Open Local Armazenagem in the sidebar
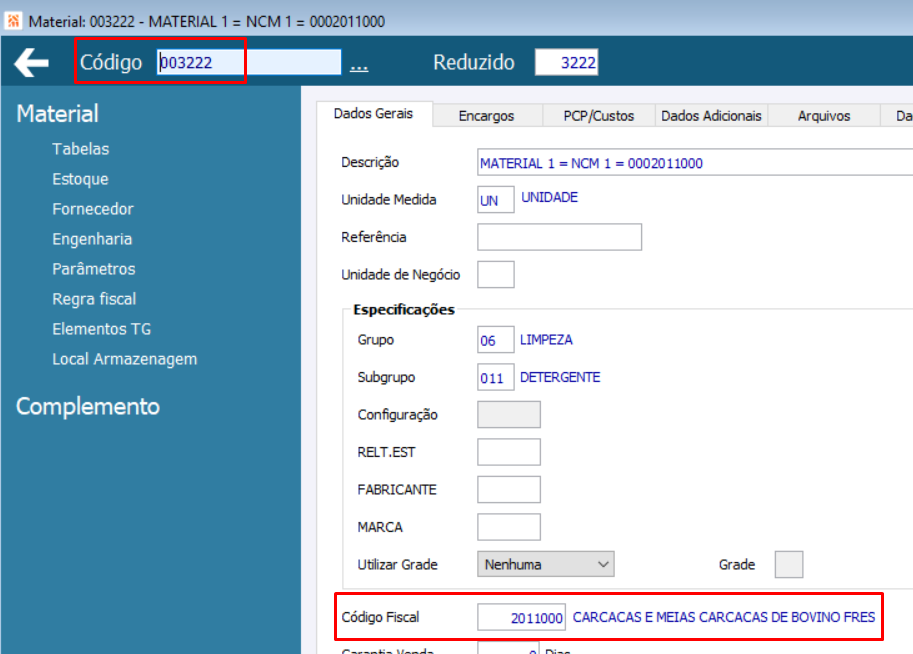 pos(125,359)
